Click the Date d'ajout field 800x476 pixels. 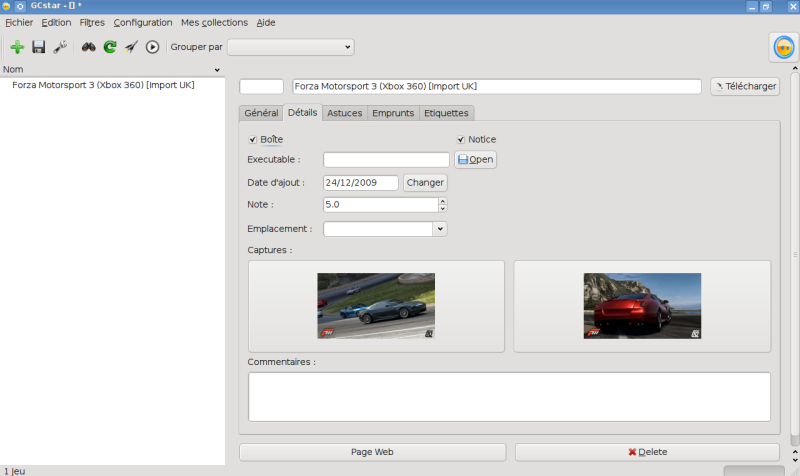[361, 183]
